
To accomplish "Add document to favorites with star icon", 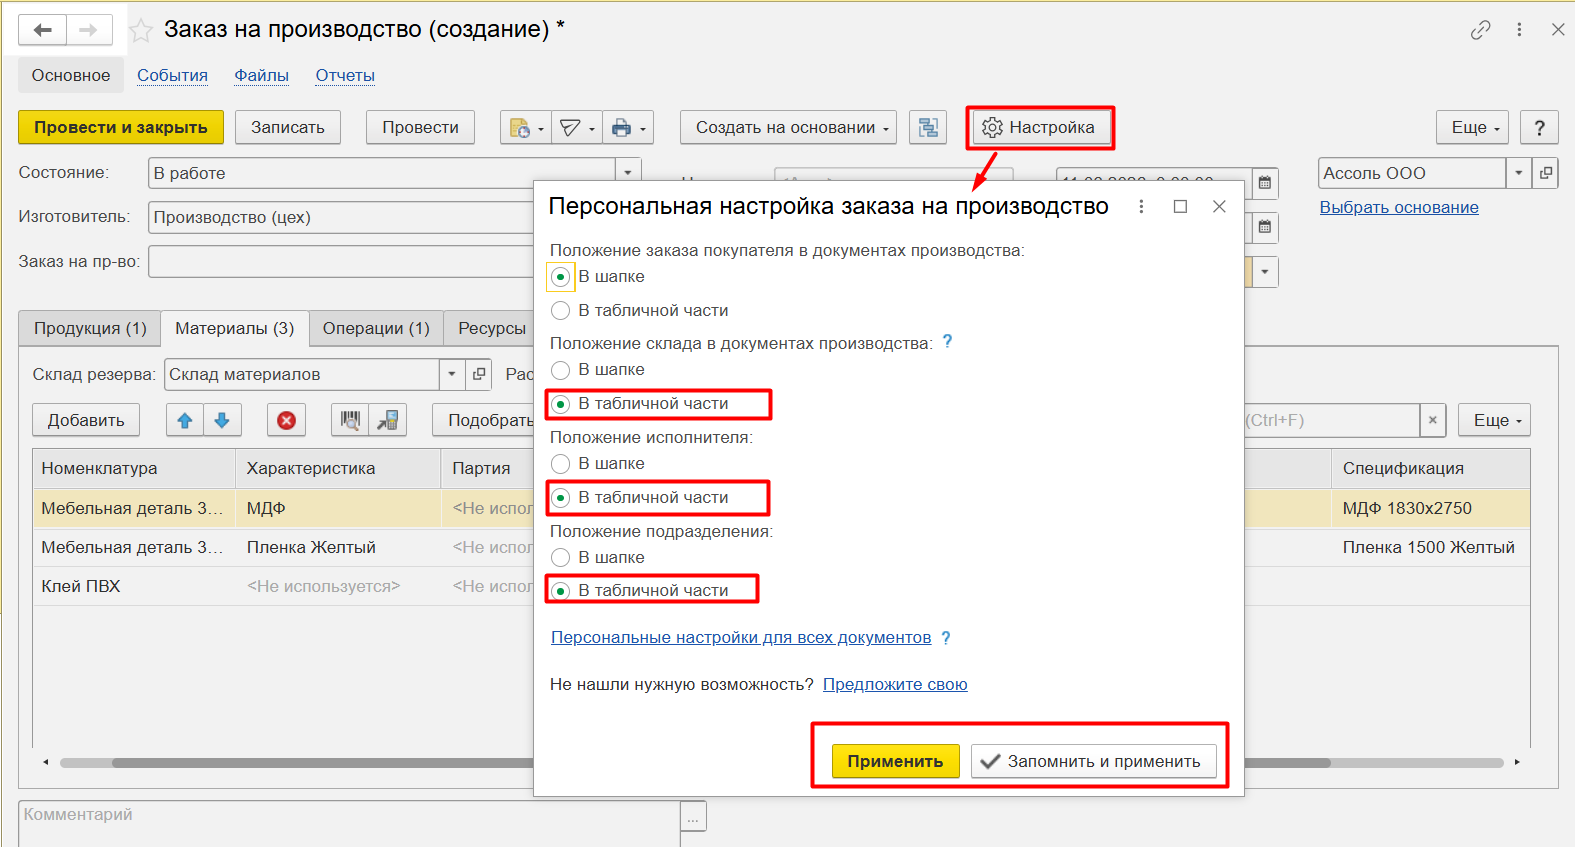I will [x=141, y=31].
